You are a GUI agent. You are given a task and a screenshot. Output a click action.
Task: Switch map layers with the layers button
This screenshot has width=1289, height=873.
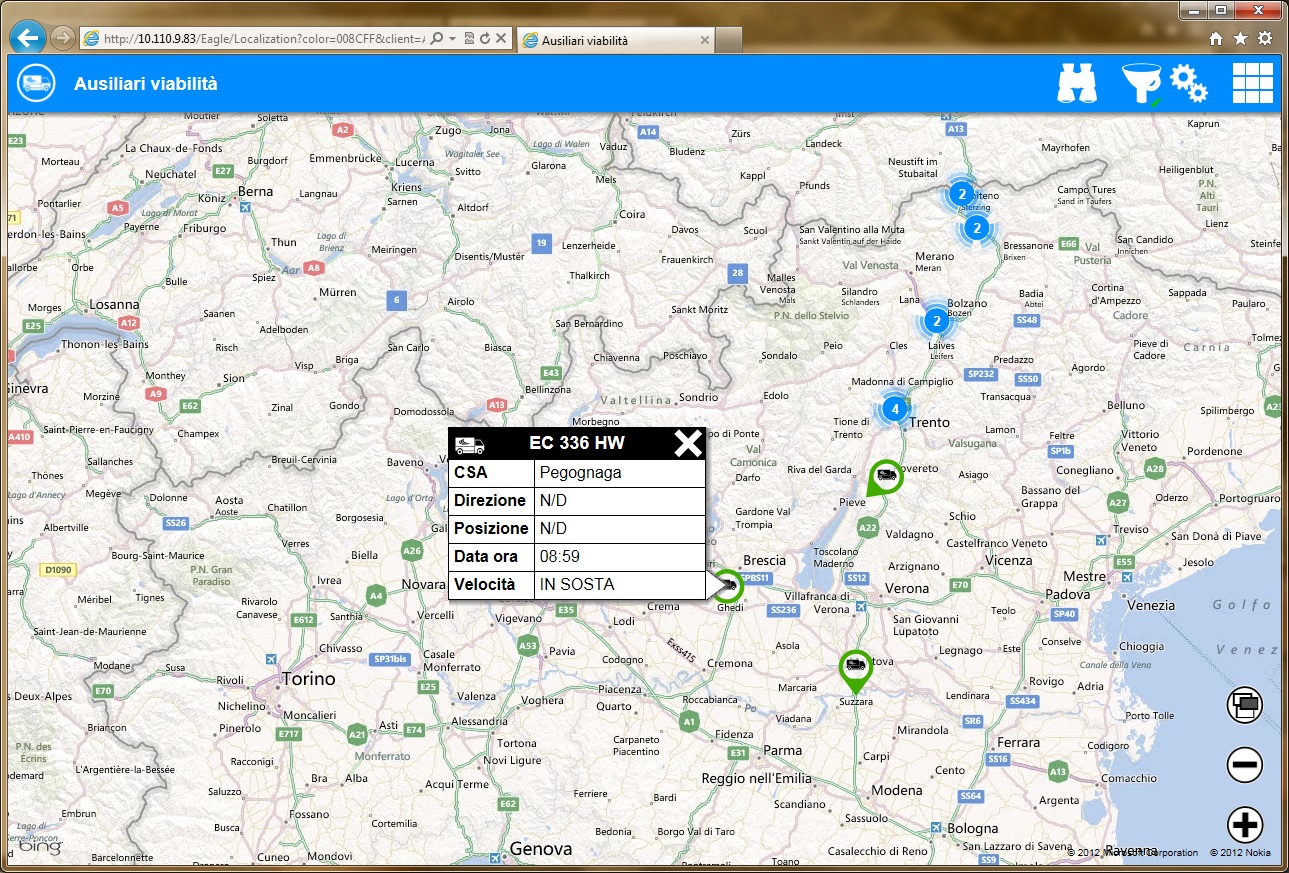pyautogui.click(x=1245, y=704)
